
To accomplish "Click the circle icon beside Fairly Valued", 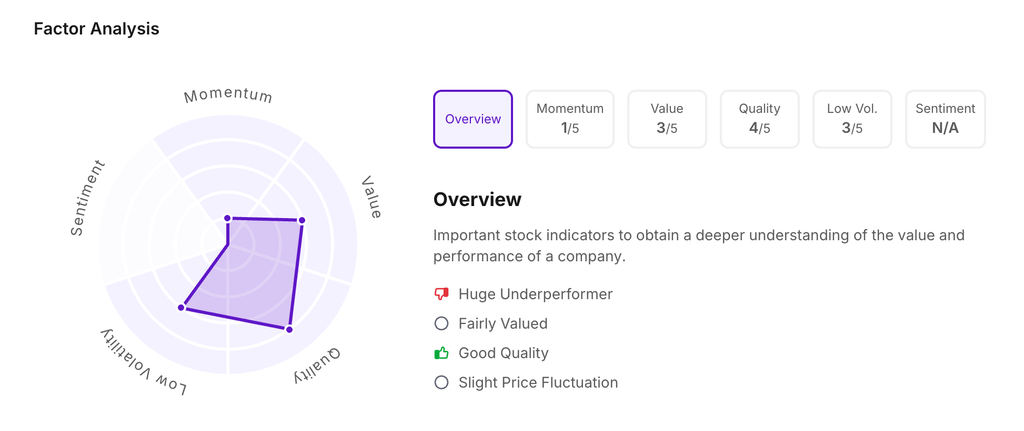I will point(441,324).
